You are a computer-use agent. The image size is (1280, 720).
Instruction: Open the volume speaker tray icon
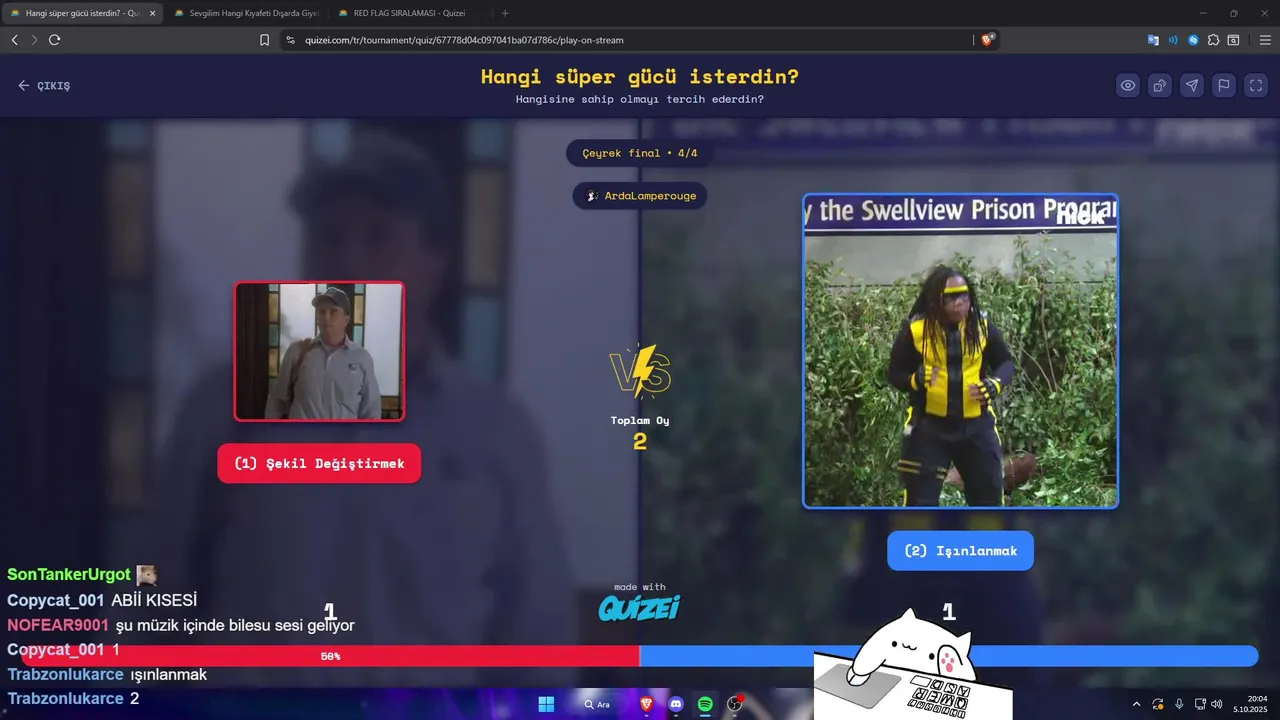click(x=1217, y=704)
